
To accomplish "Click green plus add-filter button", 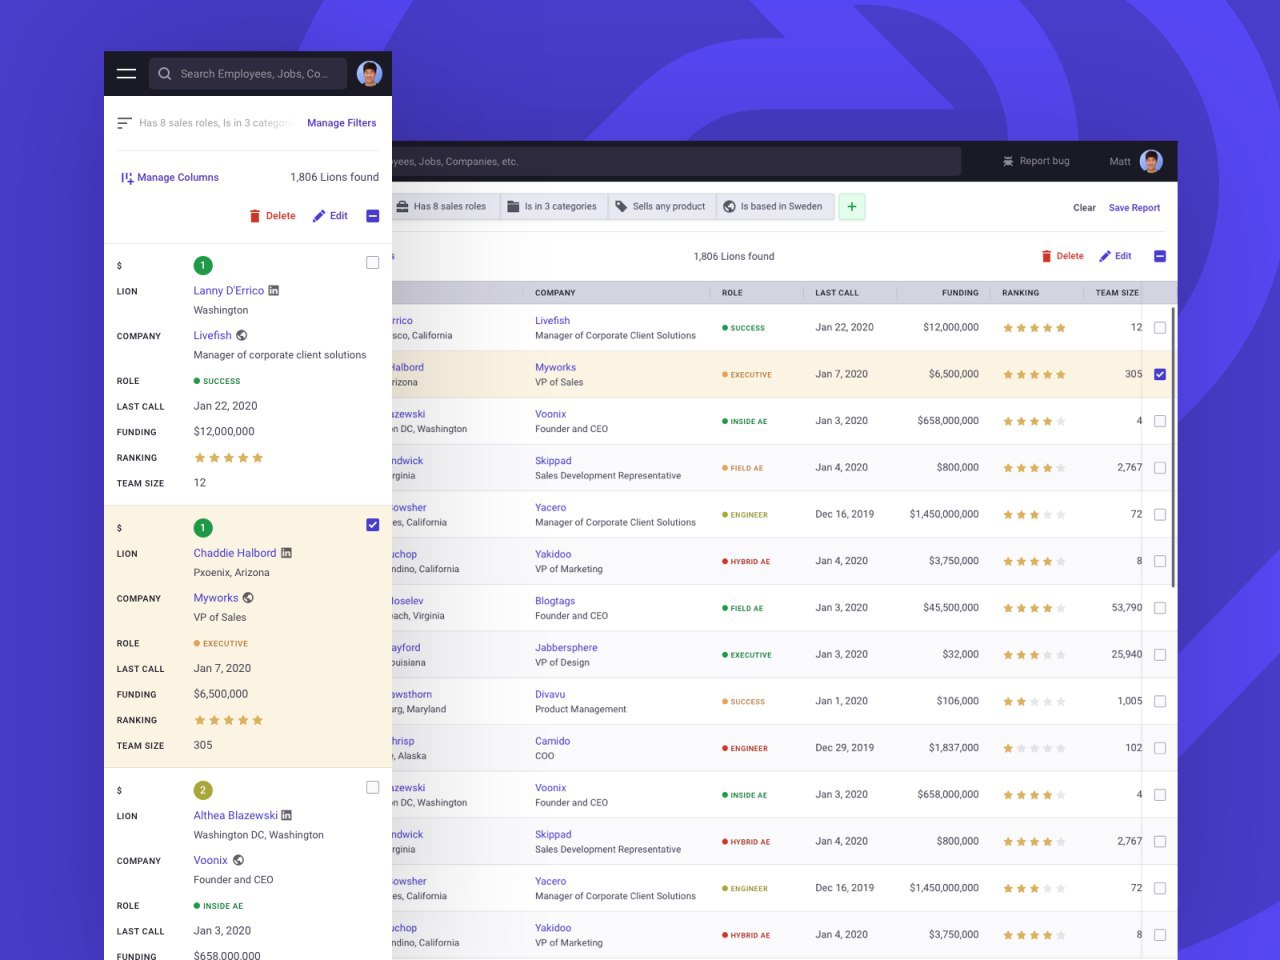I will click(x=852, y=207).
